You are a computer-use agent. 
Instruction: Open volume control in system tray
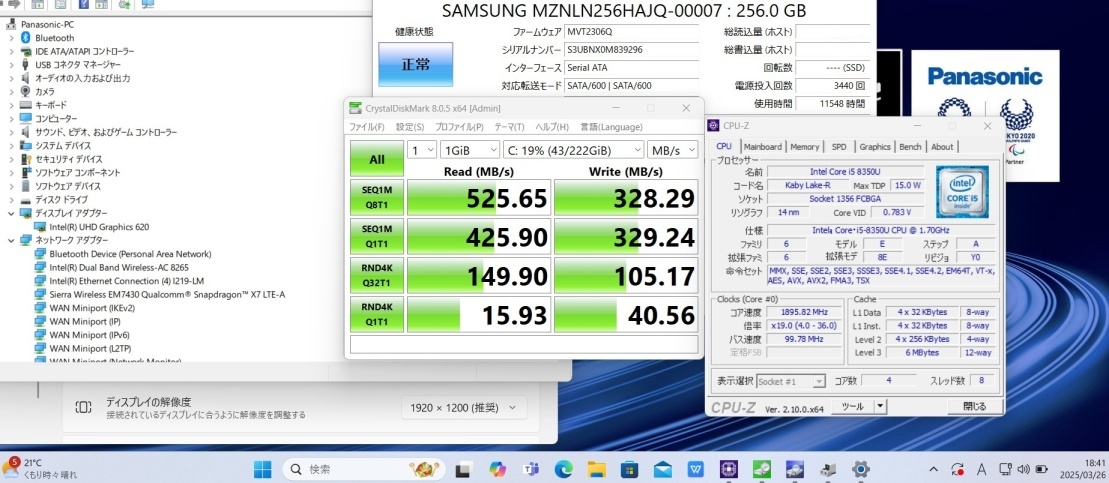(1023, 469)
